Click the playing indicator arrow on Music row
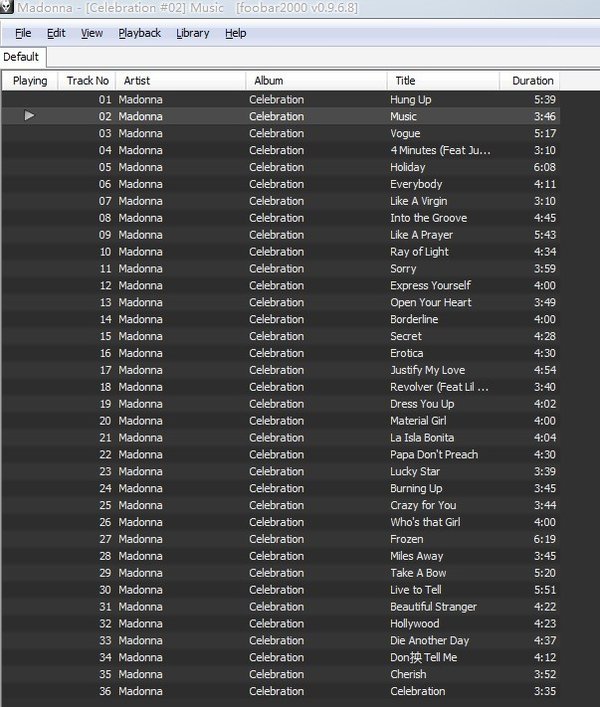The height and width of the screenshot is (707, 600). point(29,116)
